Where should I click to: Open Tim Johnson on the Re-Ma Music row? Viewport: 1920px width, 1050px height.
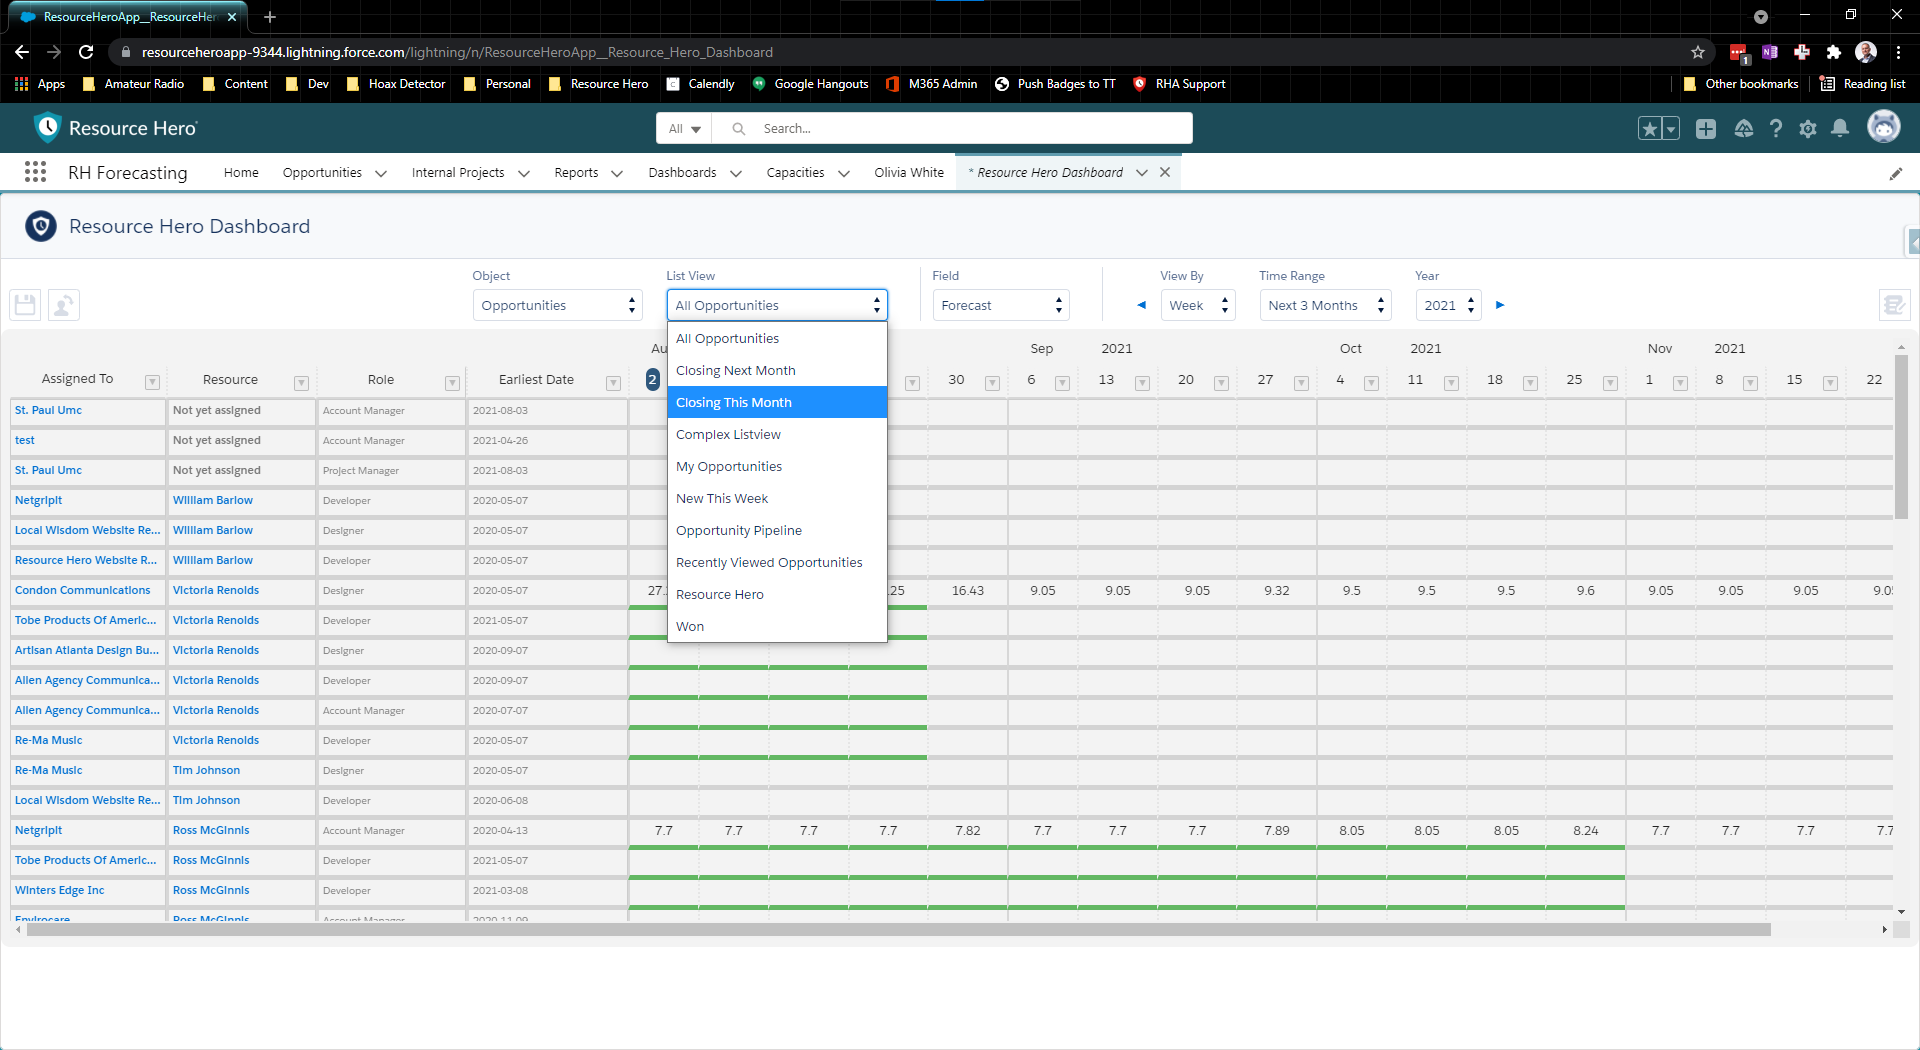click(x=206, y=770)
